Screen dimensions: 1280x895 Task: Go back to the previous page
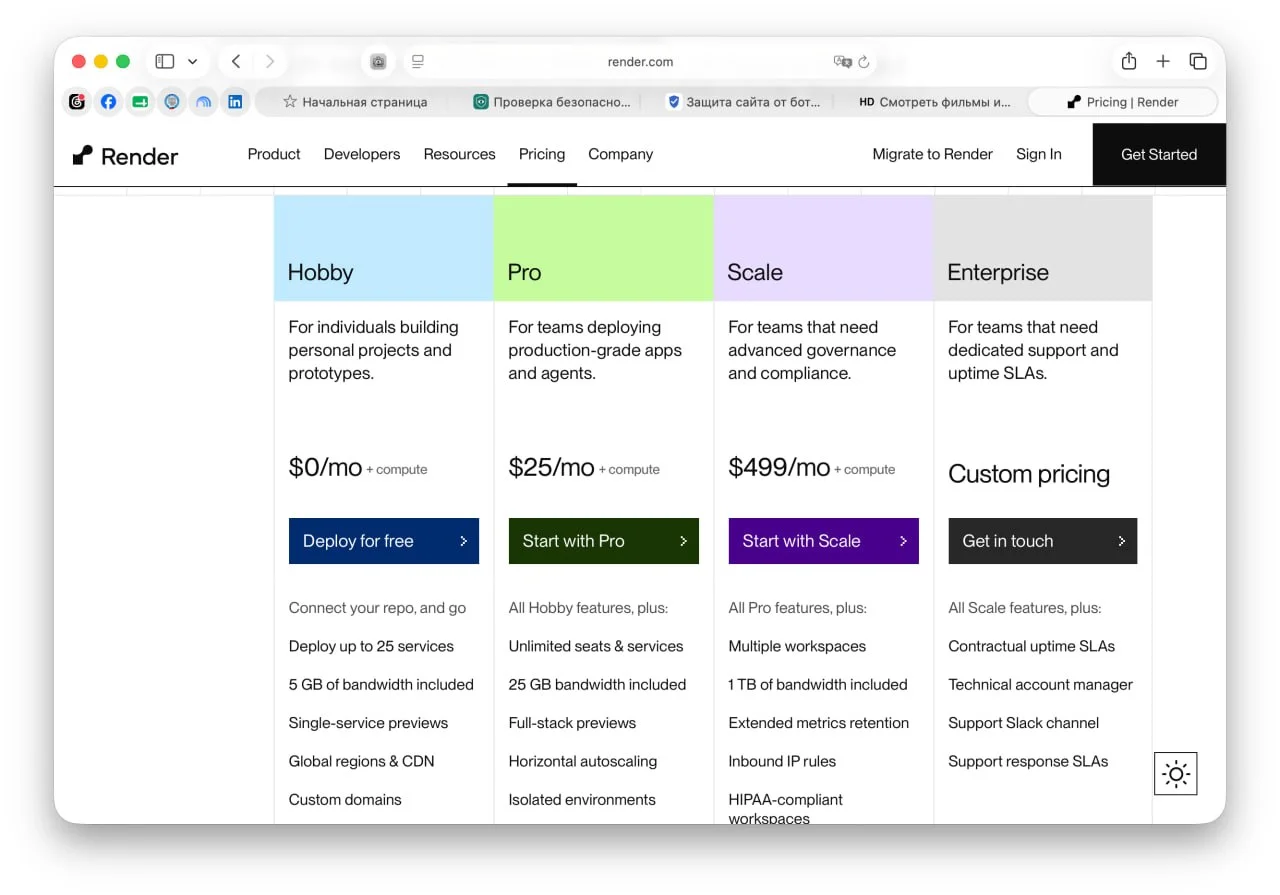click(x=236, y=62)
